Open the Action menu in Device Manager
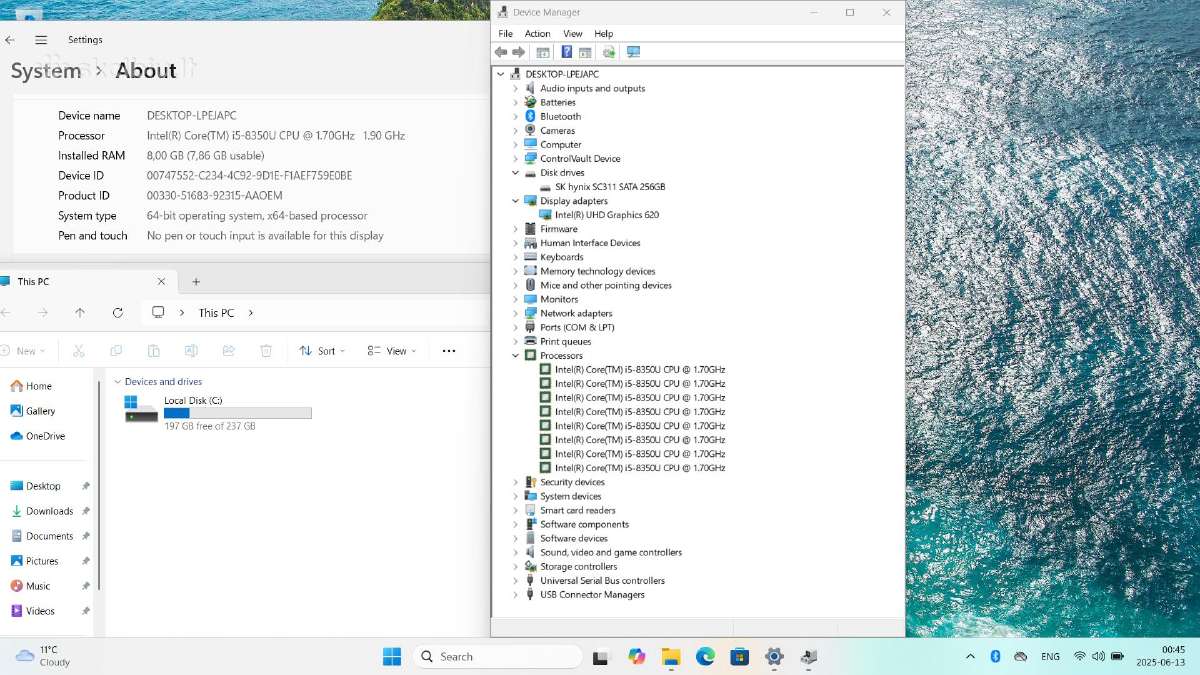This screenshot has height=675, width=1200. click(x=538, y=34)
